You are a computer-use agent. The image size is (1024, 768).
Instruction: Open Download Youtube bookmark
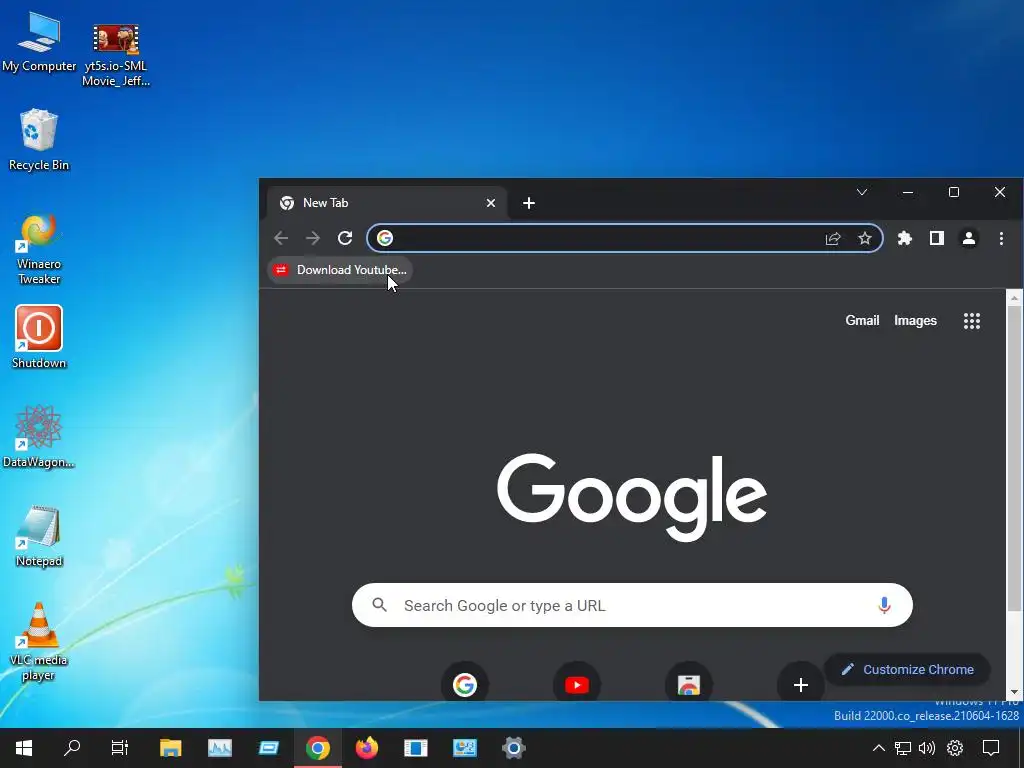[340, 270]
